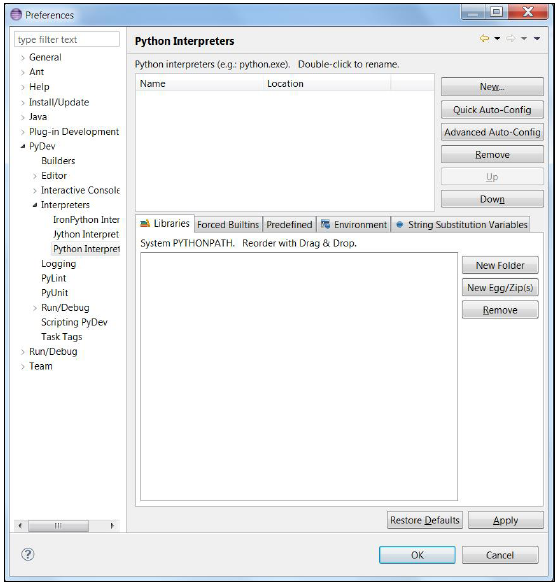558x587 pixels.
Task: Expand the General tree node
Action: pos(23,58)
